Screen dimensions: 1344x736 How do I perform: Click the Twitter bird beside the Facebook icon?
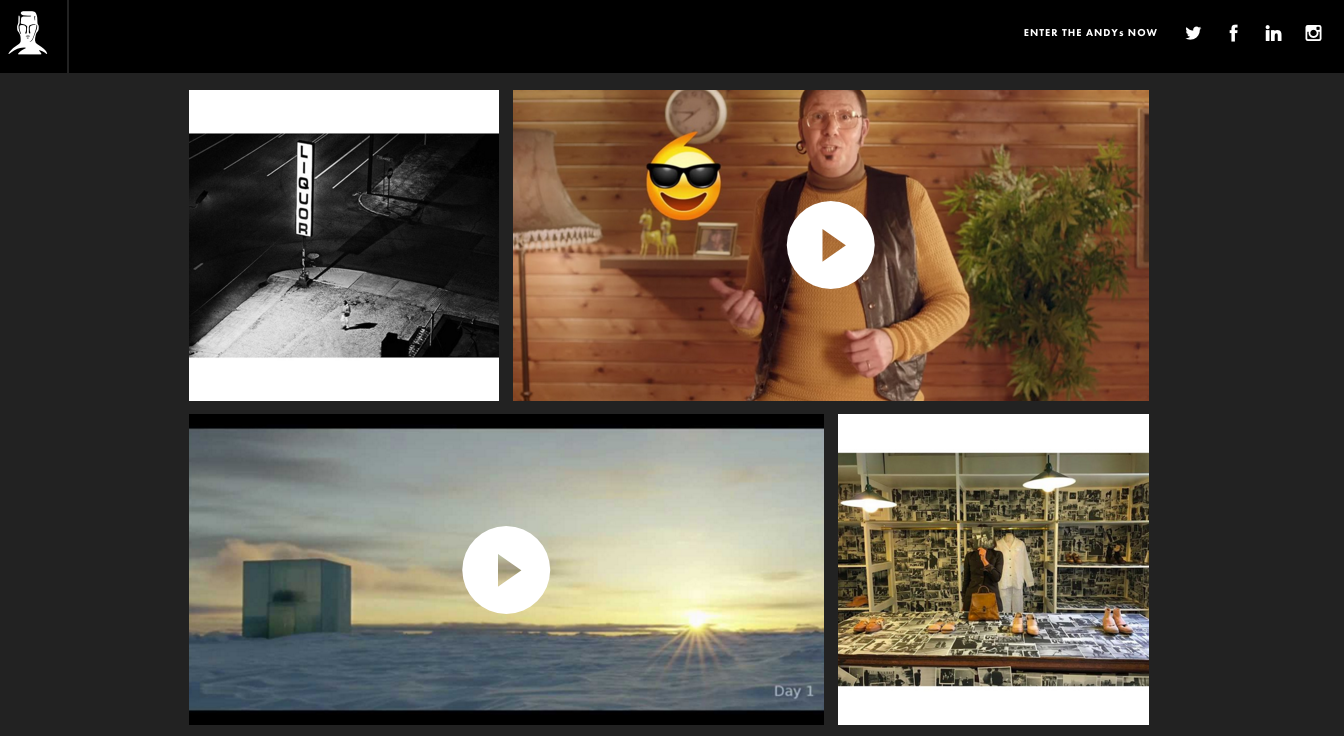click(x=1193, y=32)
